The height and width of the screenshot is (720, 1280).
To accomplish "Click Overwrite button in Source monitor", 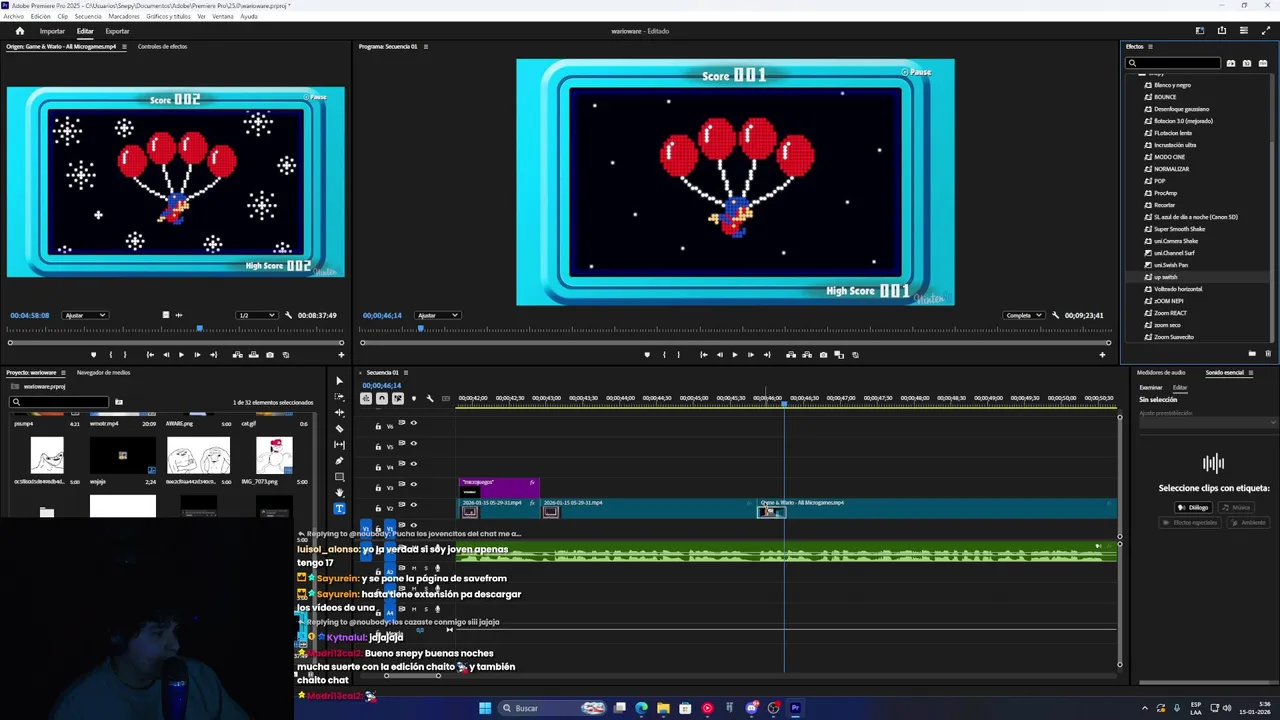I will point(253,355).
